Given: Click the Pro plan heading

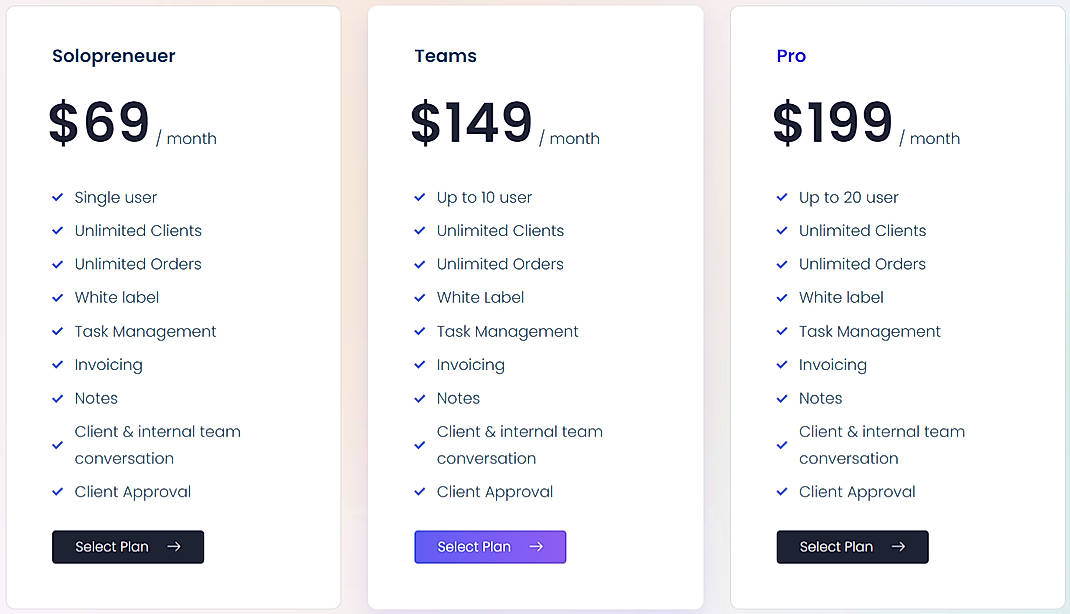Looking at the screenshot, I should (x=791, y=56).
